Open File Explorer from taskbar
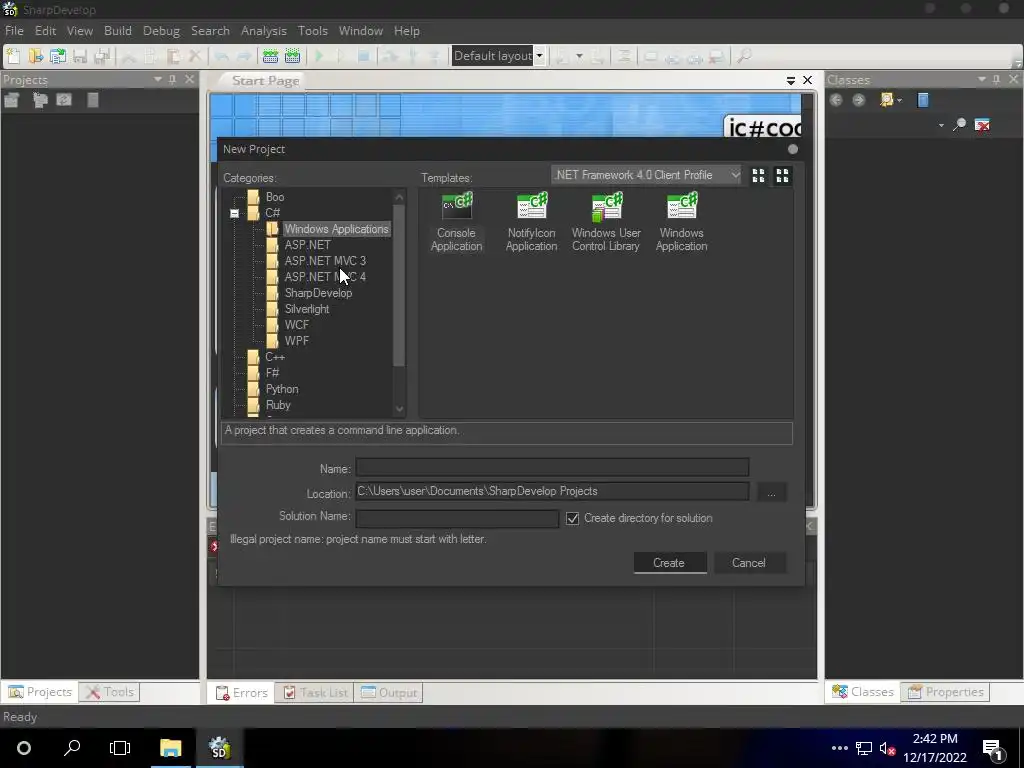 pos(170,748)
